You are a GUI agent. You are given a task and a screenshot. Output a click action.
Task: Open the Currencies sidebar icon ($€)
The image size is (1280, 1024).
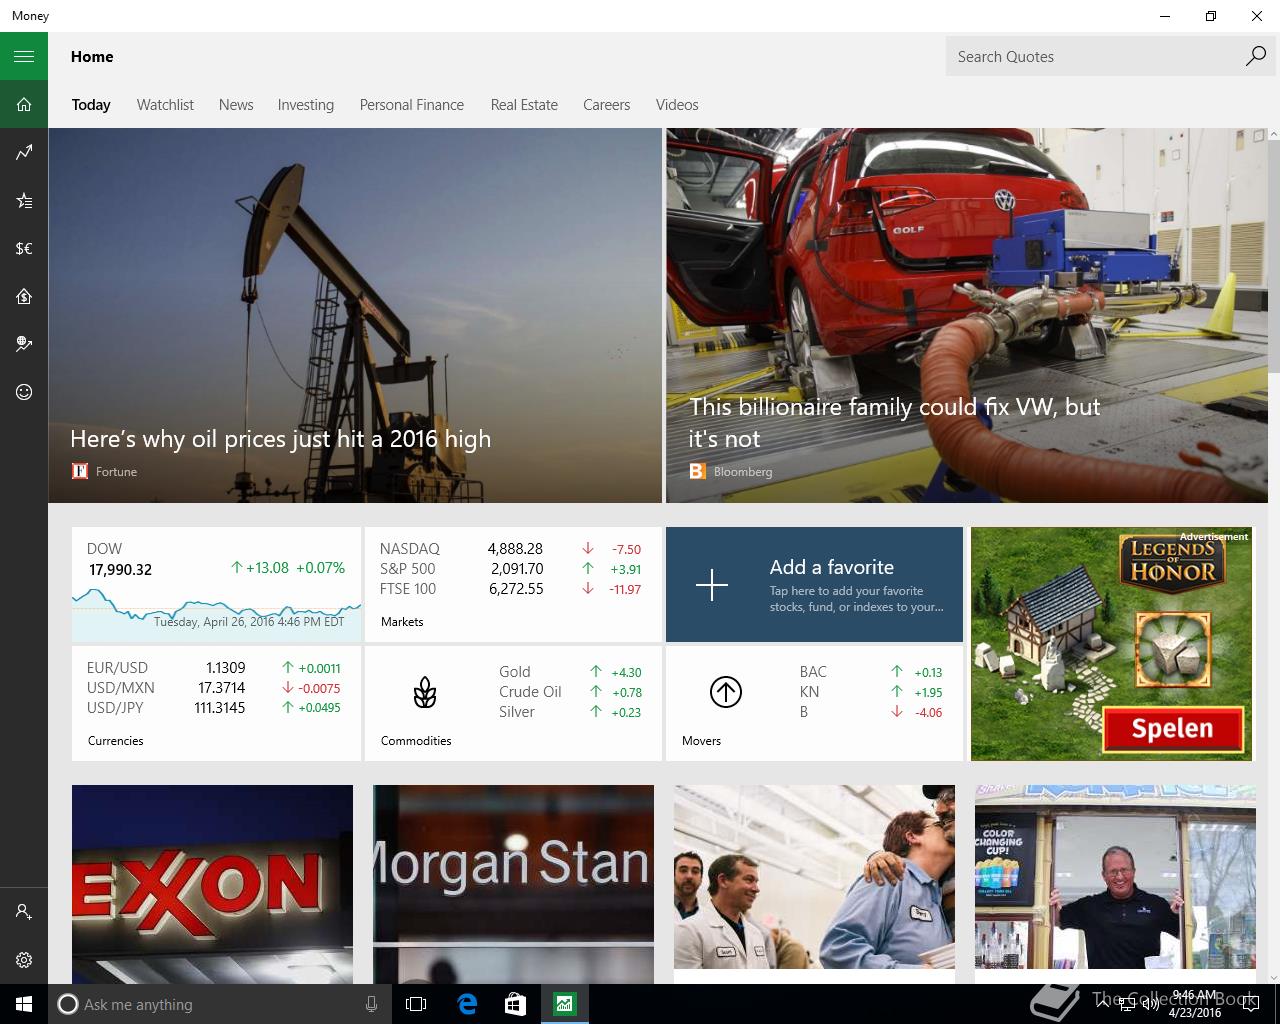point(24,248)
